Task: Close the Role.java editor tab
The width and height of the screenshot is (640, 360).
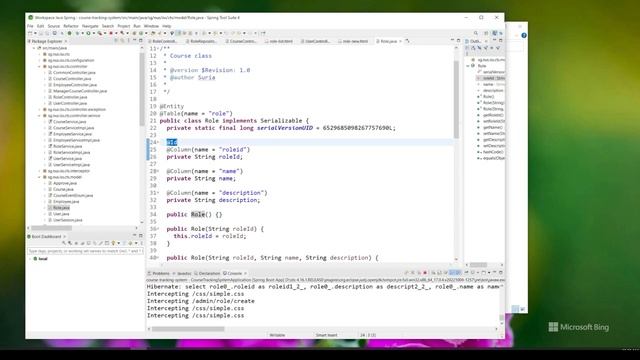Action: tap(400, 41)
